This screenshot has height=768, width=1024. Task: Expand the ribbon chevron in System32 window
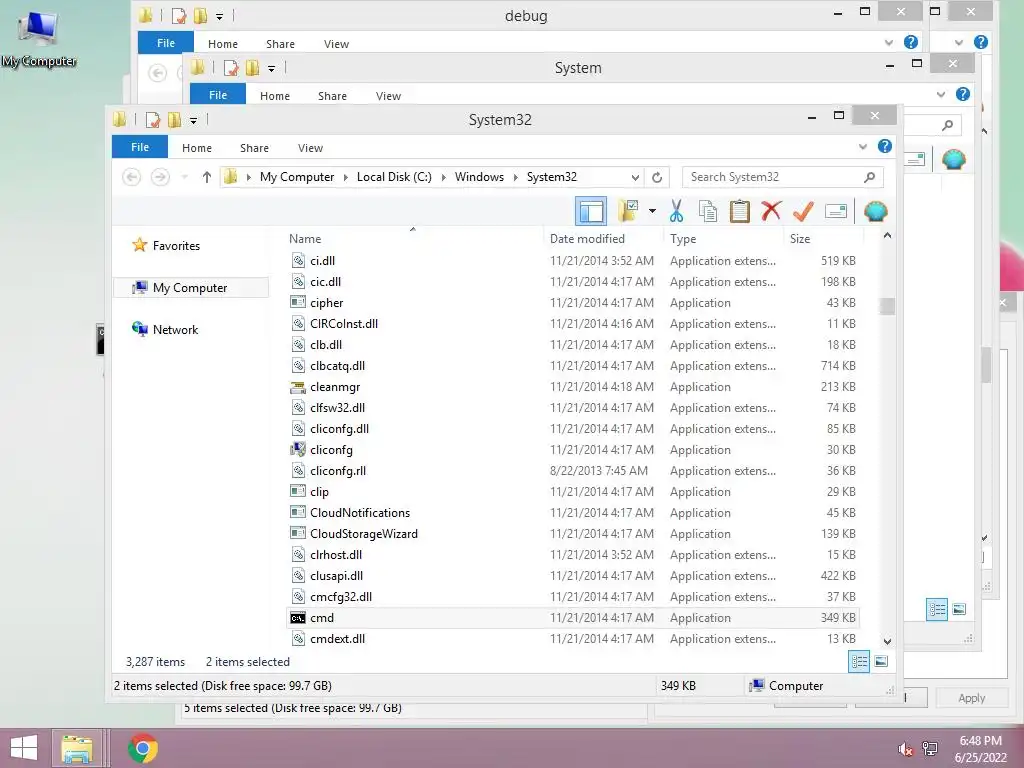pos(863,146)
